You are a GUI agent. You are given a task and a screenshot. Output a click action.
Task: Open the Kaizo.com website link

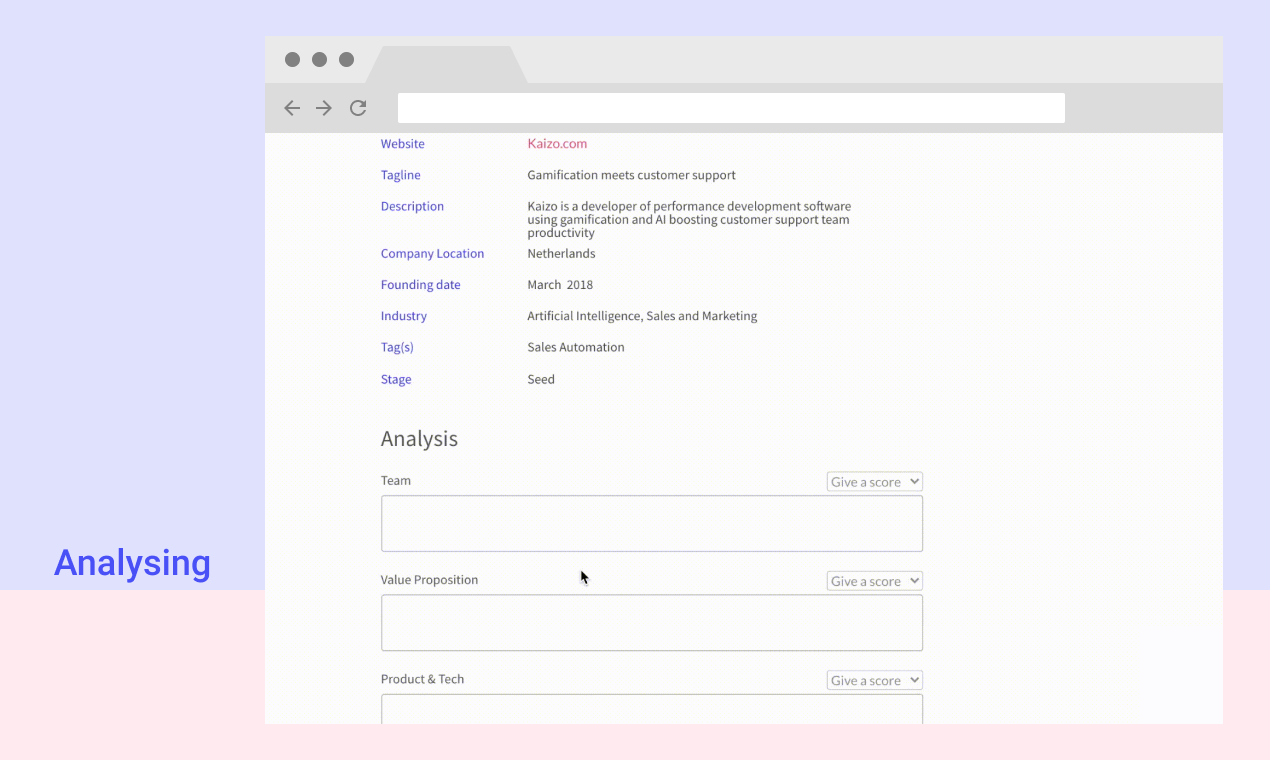[x=557, y=144]
